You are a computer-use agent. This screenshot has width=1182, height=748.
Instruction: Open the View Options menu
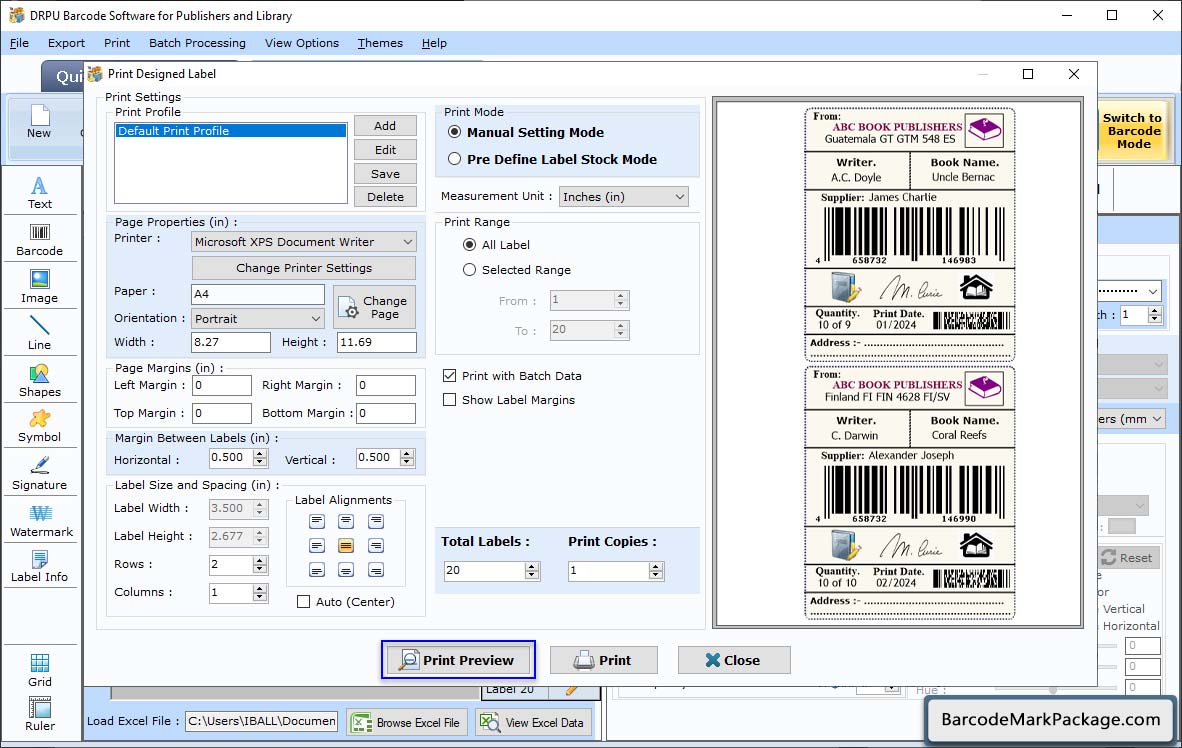302,43
